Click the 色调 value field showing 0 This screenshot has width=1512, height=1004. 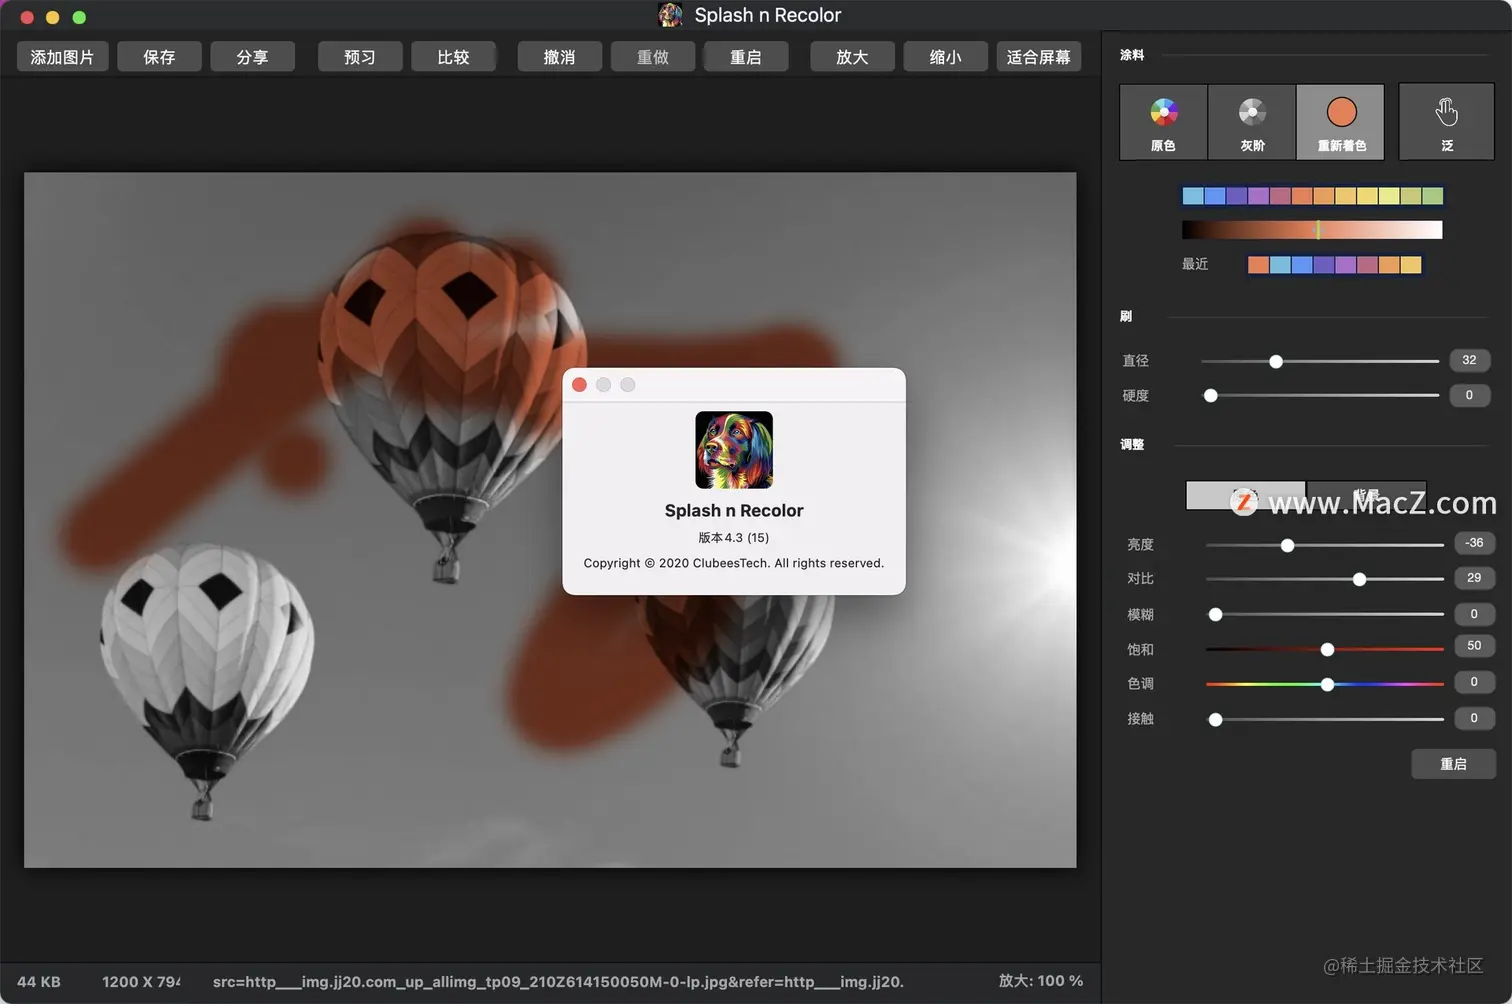[1474, 682]
